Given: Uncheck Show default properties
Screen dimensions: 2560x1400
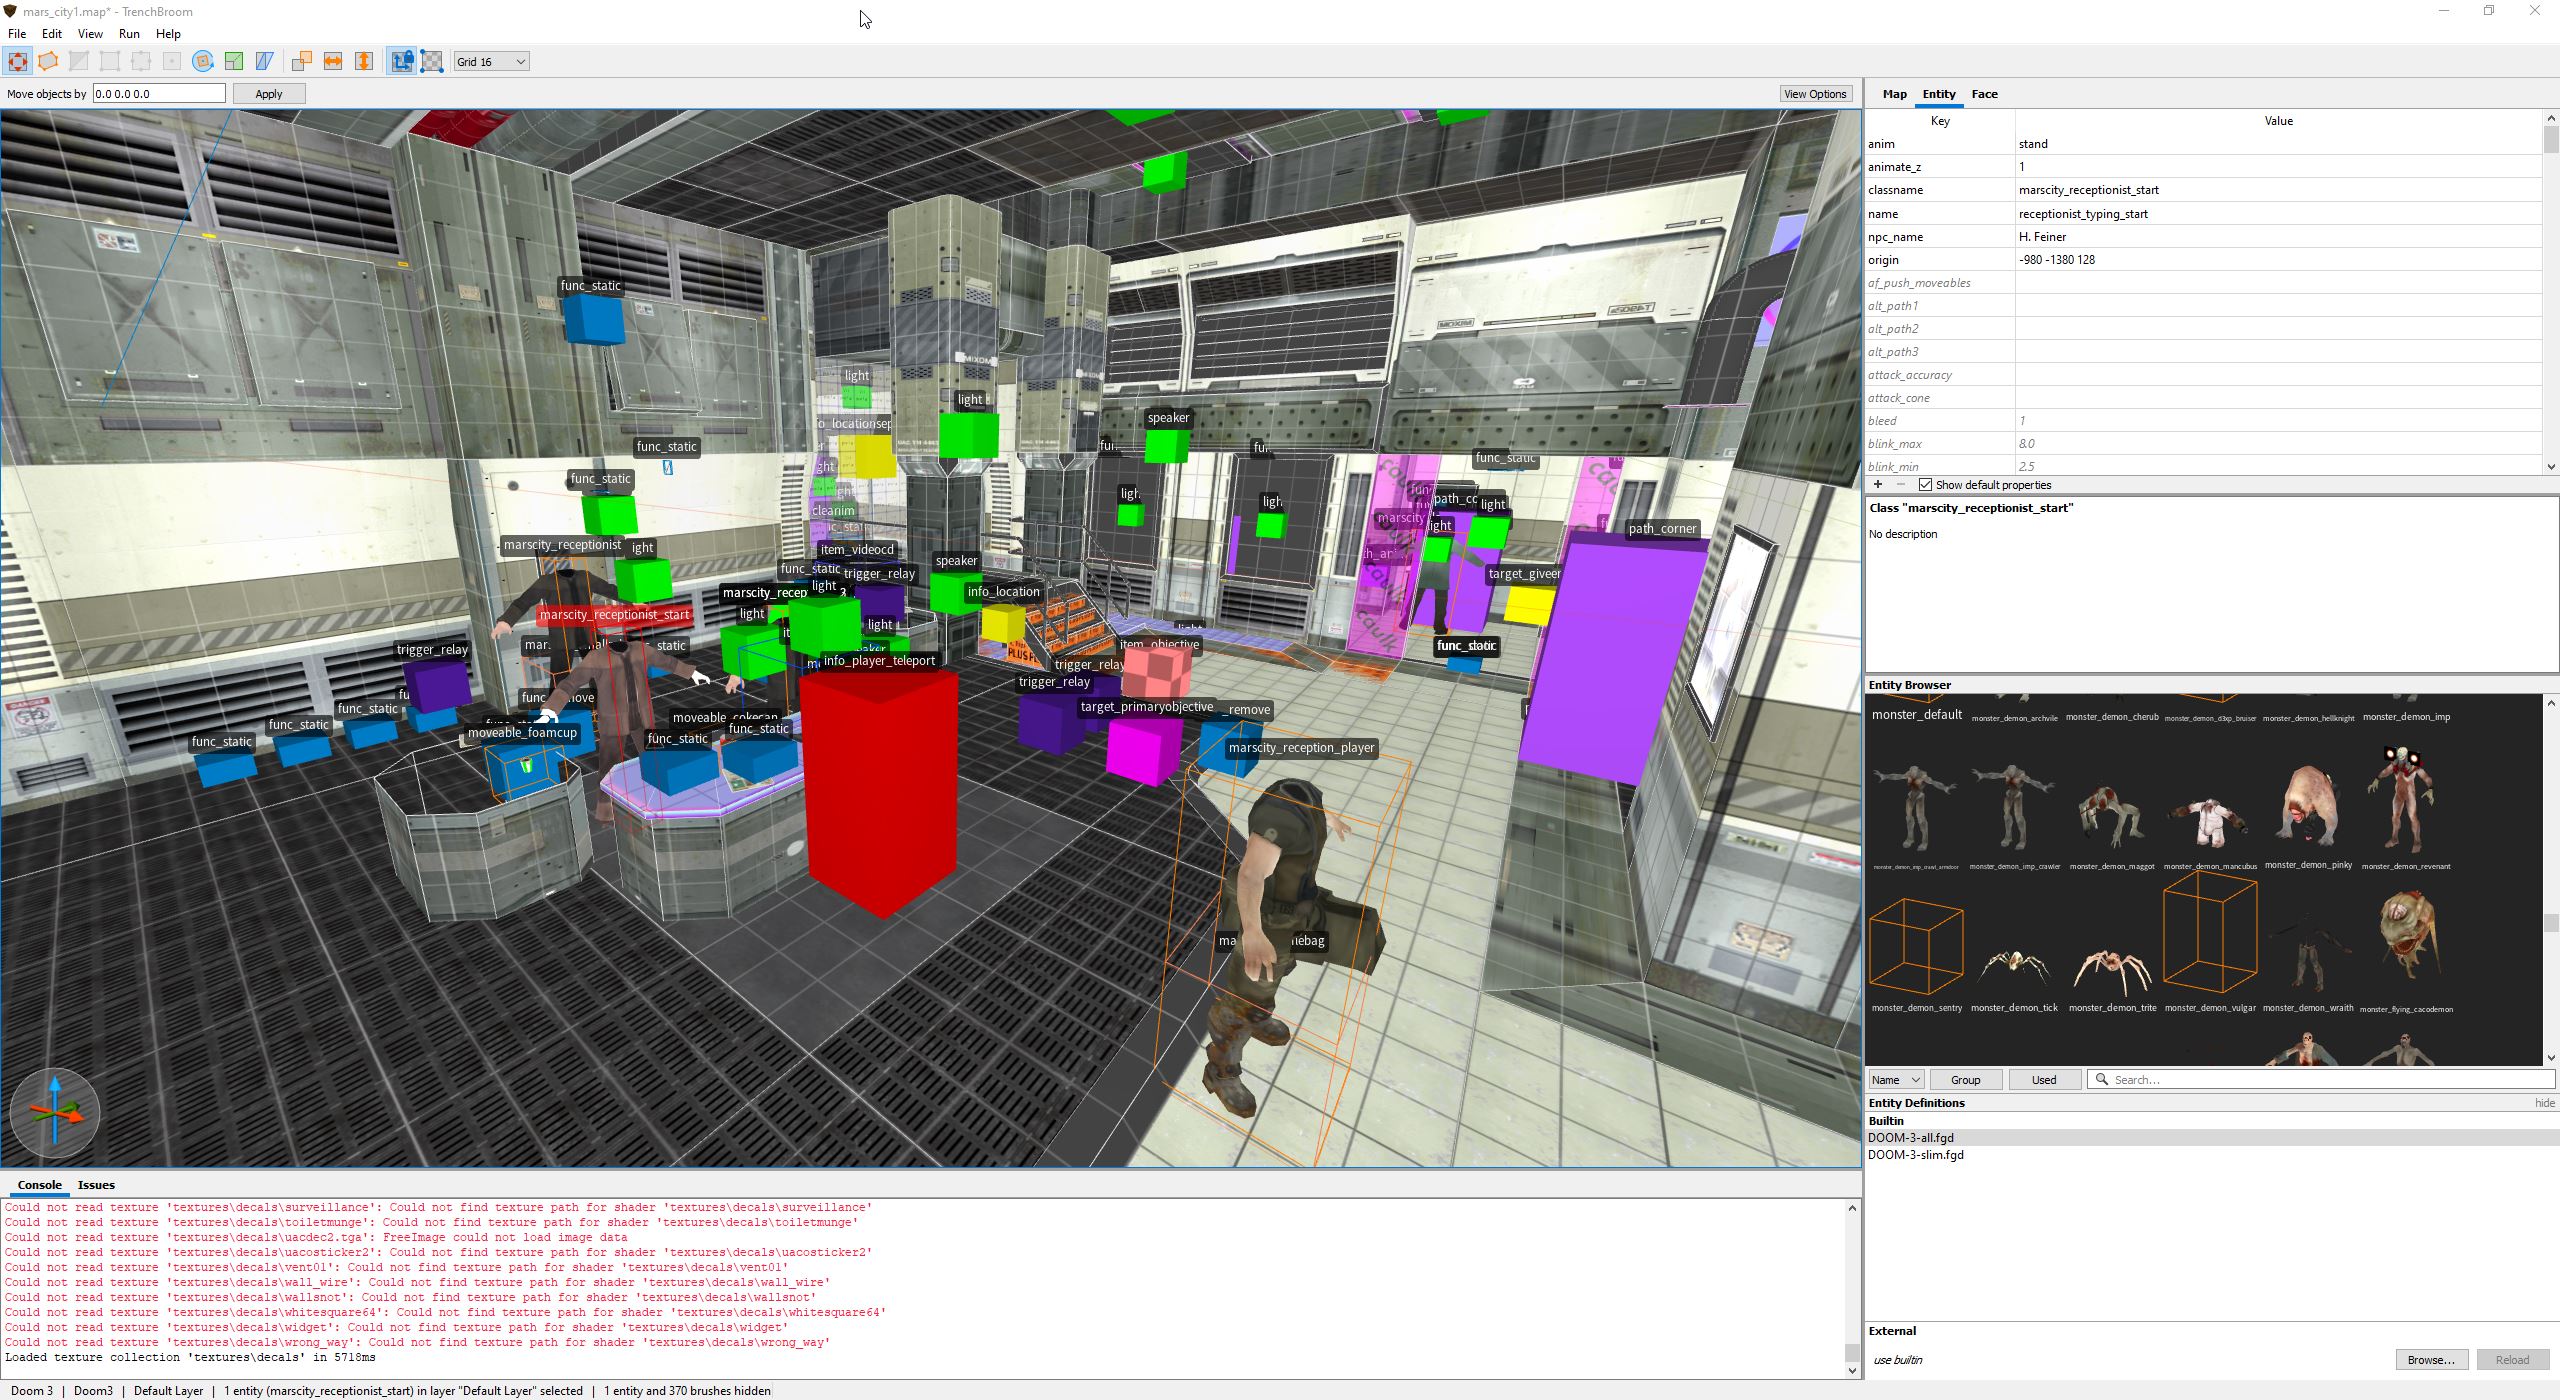Looking at the screenshot, I should [1925, 485].
